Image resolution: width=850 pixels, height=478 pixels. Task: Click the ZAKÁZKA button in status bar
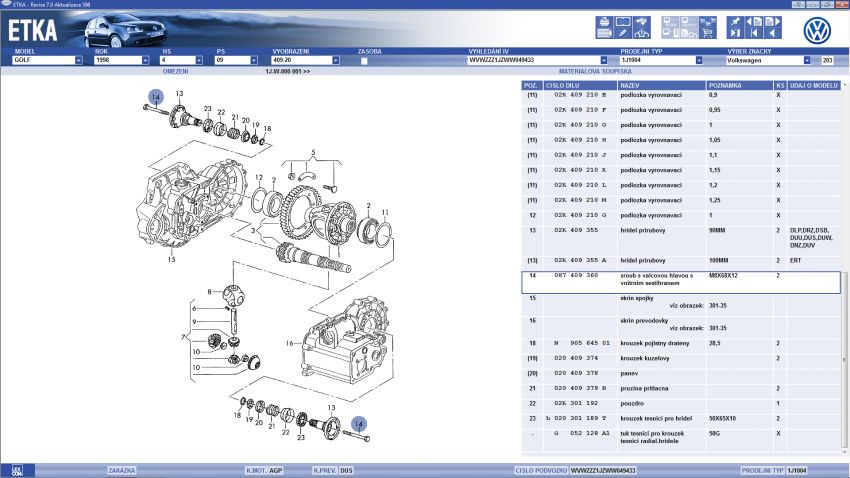[x=120, y=469]
